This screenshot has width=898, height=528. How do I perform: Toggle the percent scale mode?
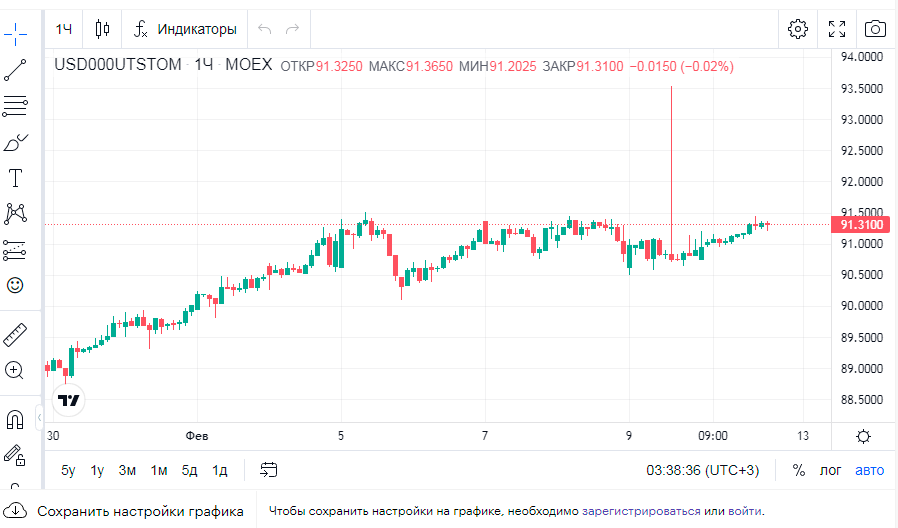pyautogui.click(x=798, y=470)
